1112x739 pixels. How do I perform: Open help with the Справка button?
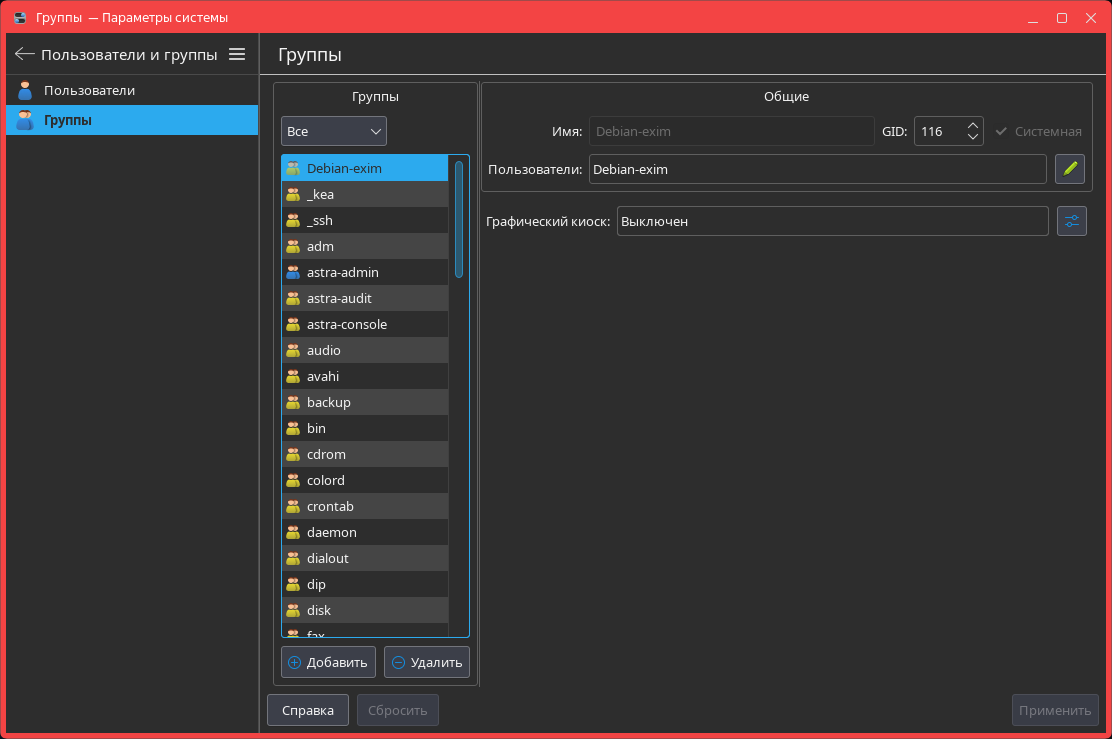point(307,710)
